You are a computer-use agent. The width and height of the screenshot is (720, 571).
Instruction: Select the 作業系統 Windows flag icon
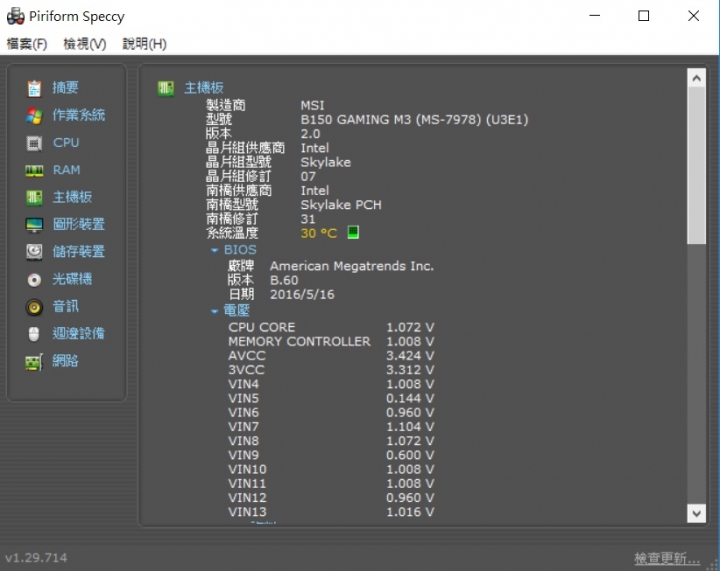(34, 116)
